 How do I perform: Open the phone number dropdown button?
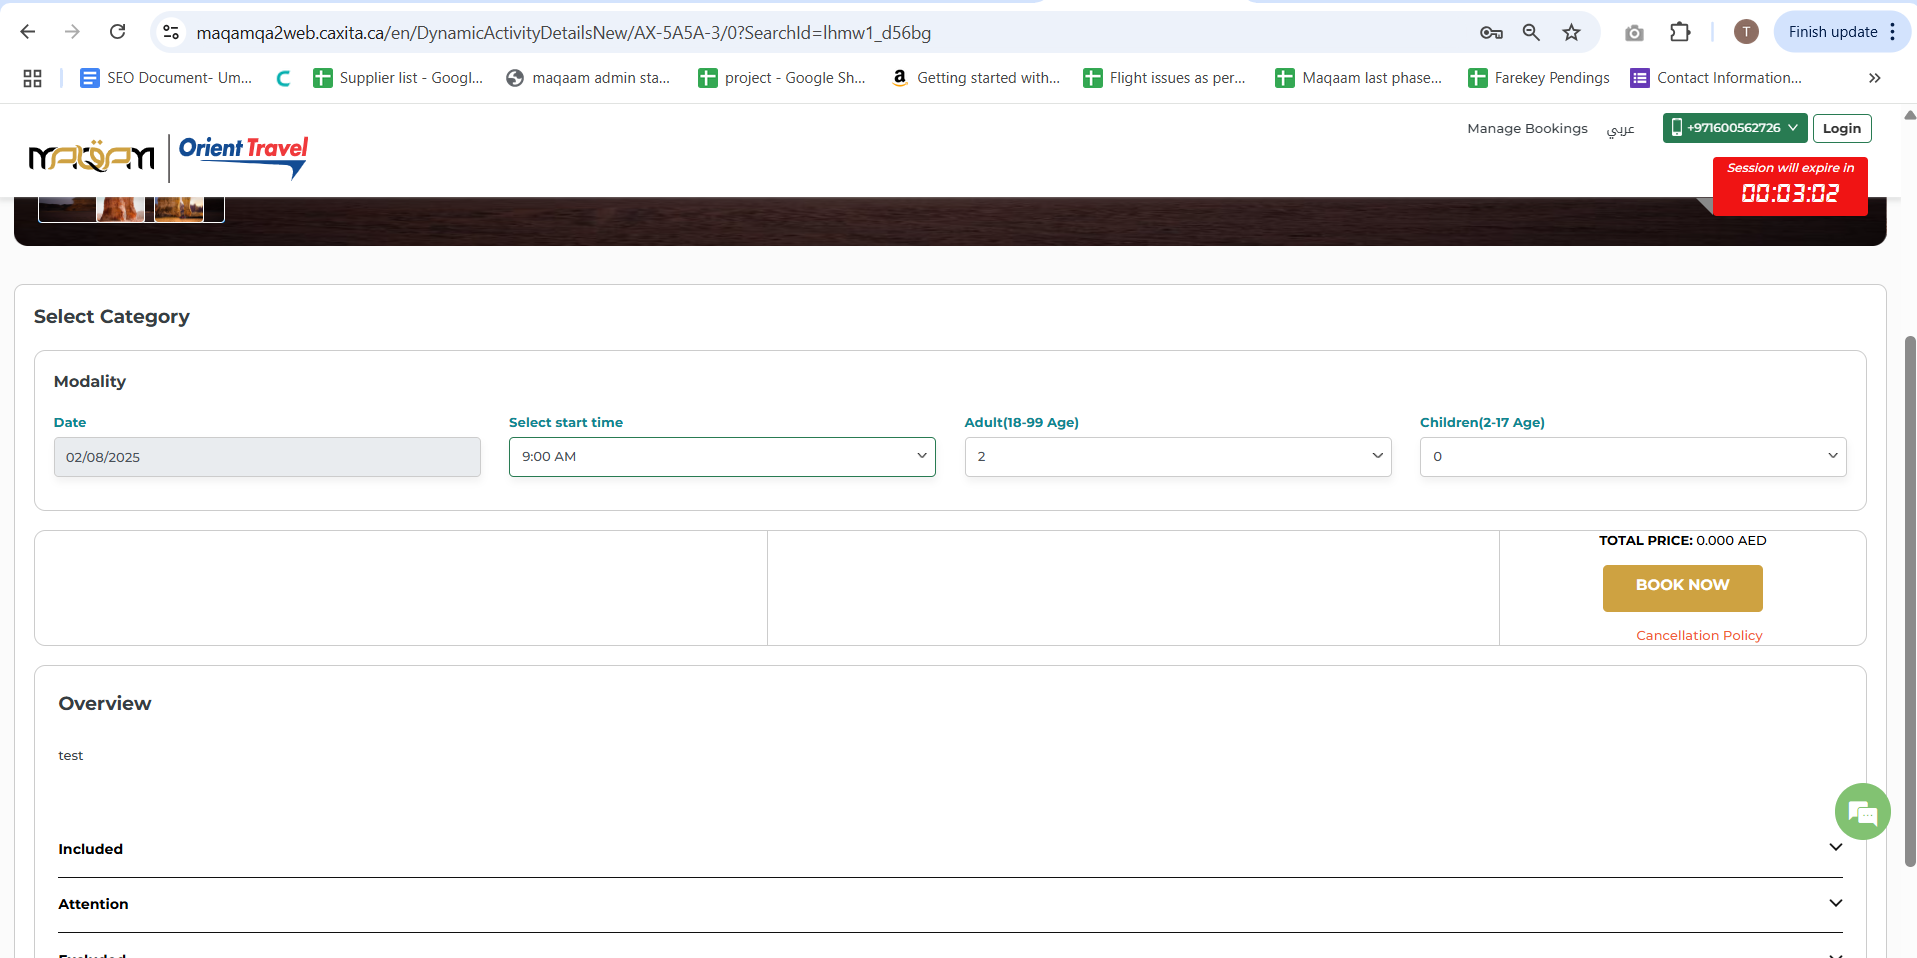point(1734,128)
